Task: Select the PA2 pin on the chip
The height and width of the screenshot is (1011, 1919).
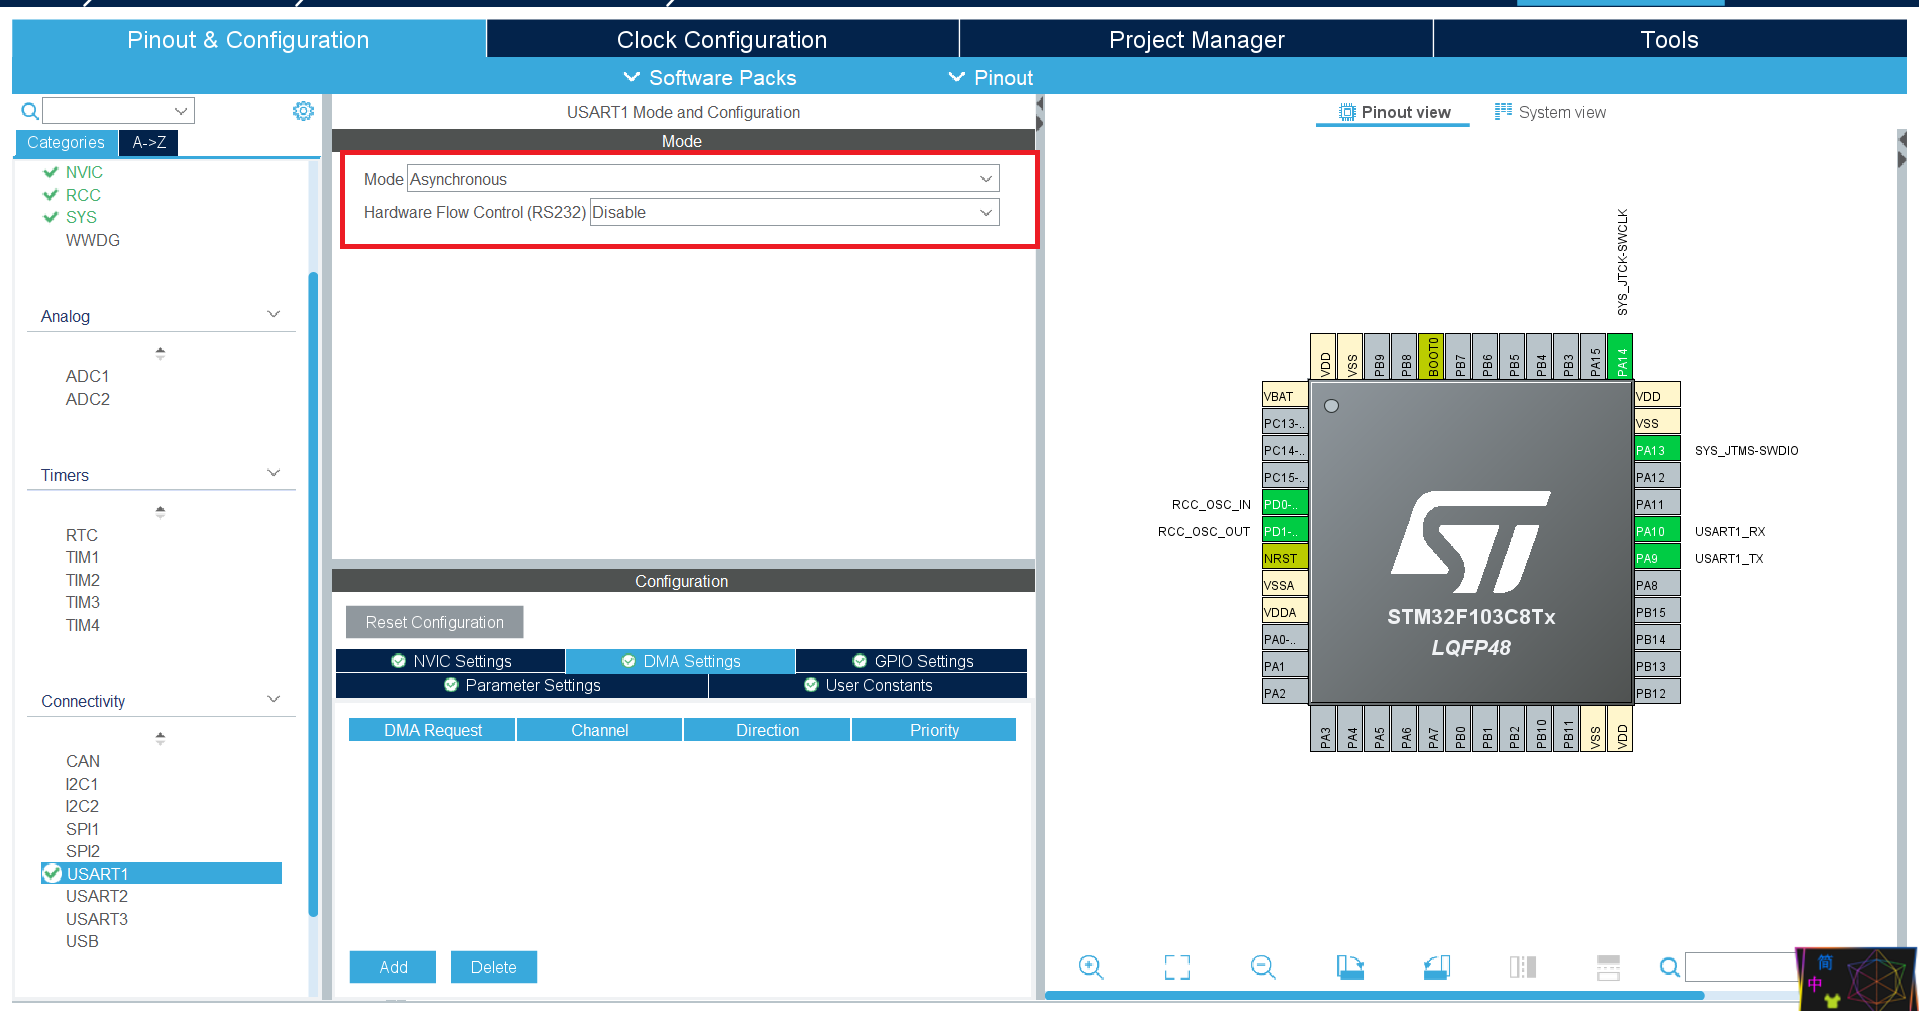Action: tap(1285, 693)
